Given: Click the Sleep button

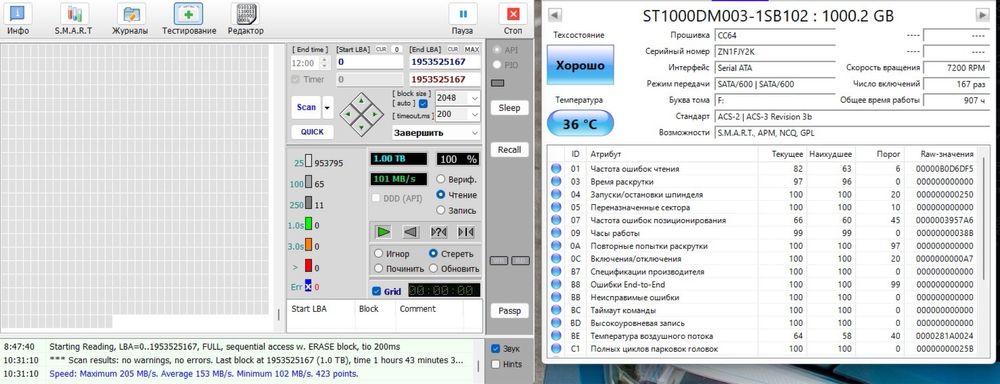Looking at the screenshot, I should pyautogui.click(x=510, y=108).
